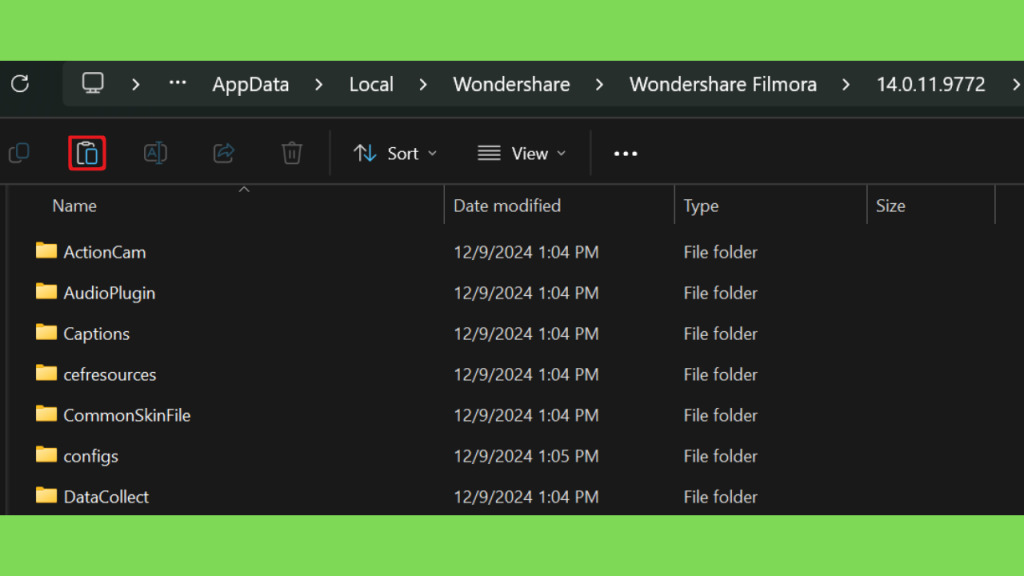
Task: Open the configs folder icon
Action: pos(46,455)
